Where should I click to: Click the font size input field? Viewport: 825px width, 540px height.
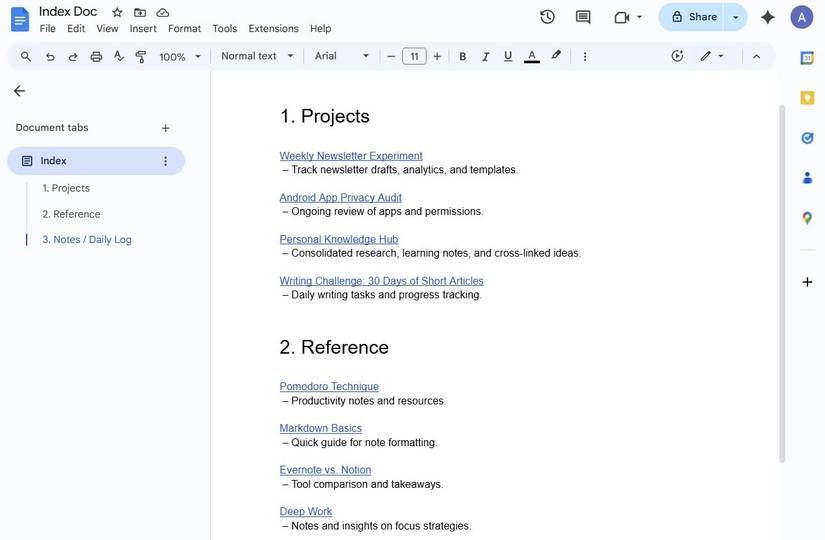click(x=414, y=57)
